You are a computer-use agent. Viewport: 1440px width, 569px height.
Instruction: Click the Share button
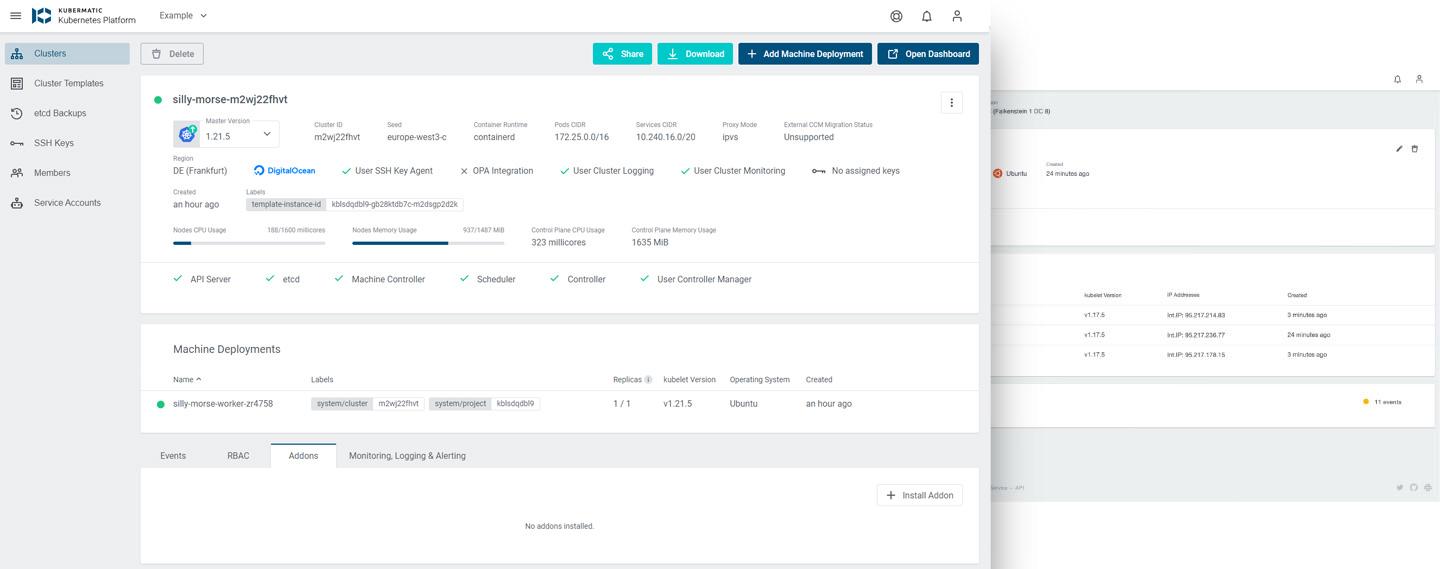(x=622, y=54)
